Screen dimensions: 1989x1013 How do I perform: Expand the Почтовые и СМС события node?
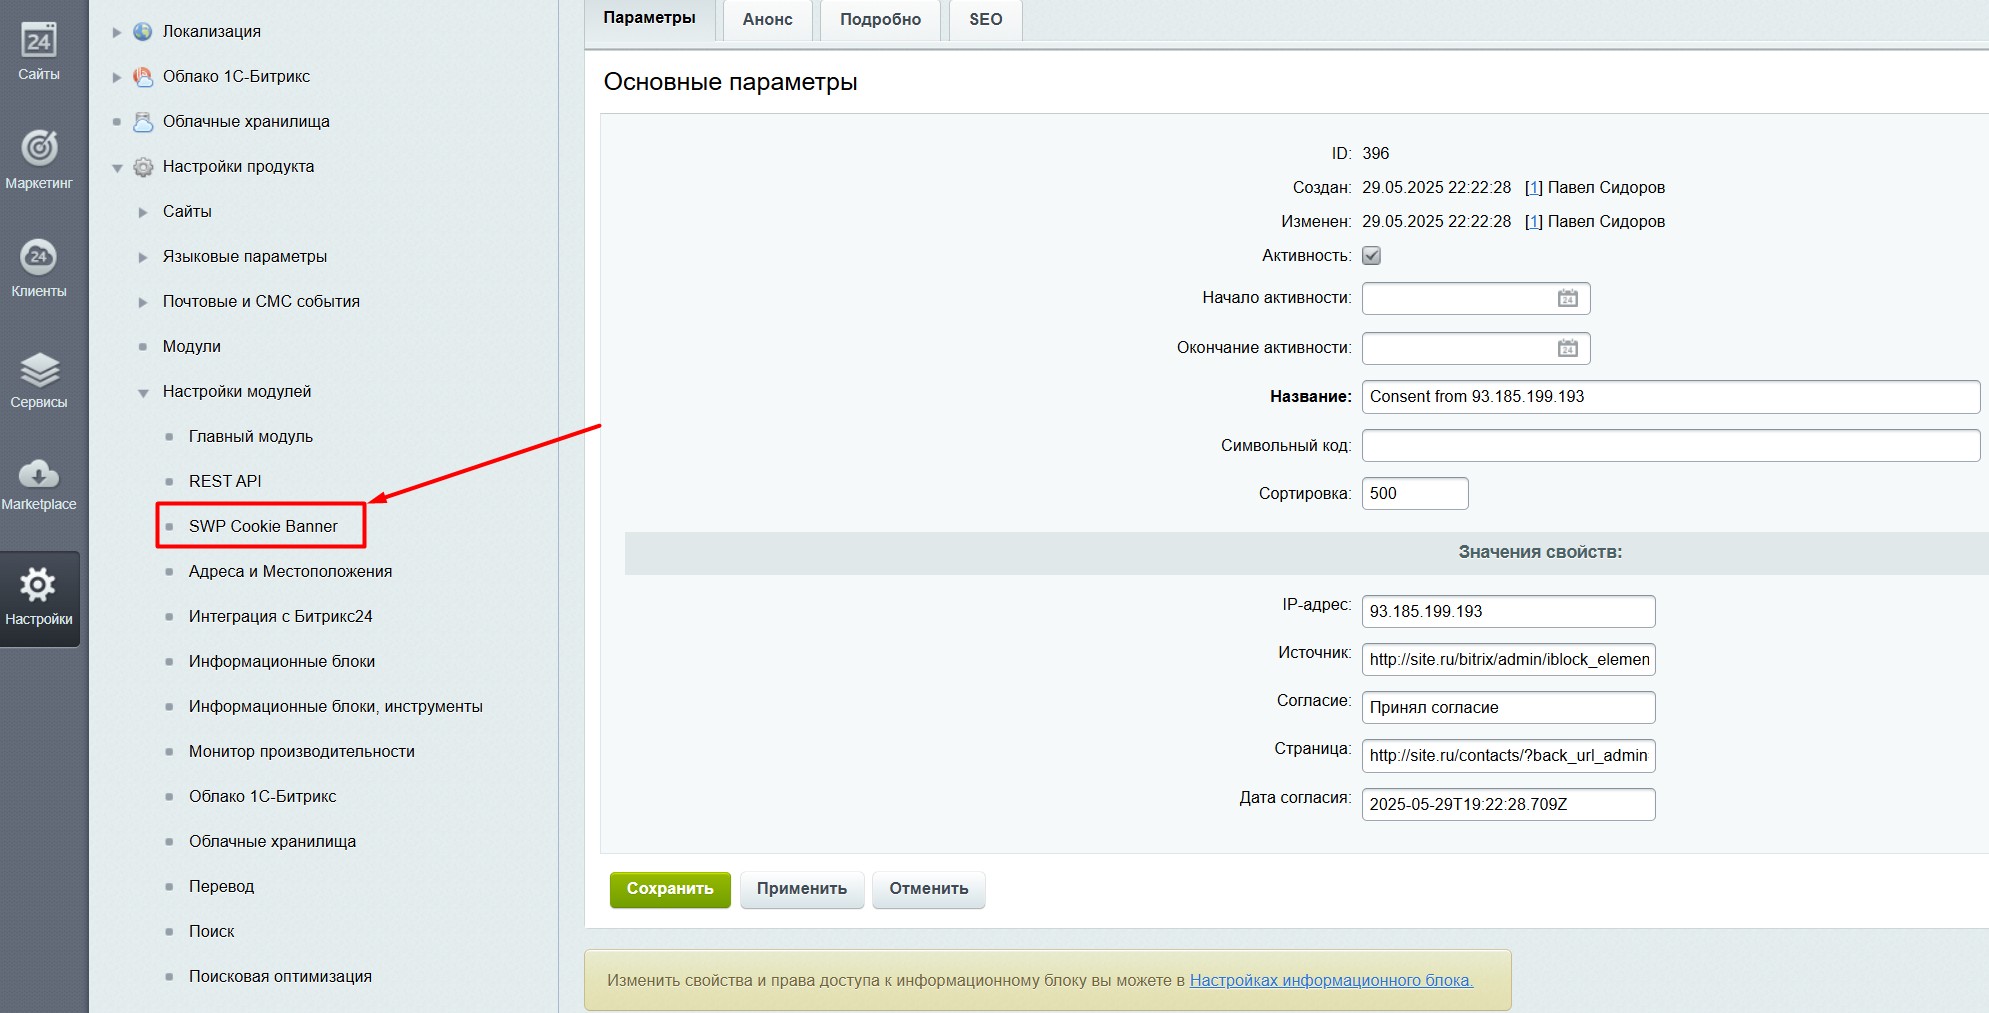pyautogui.click(x=143, y=302)
